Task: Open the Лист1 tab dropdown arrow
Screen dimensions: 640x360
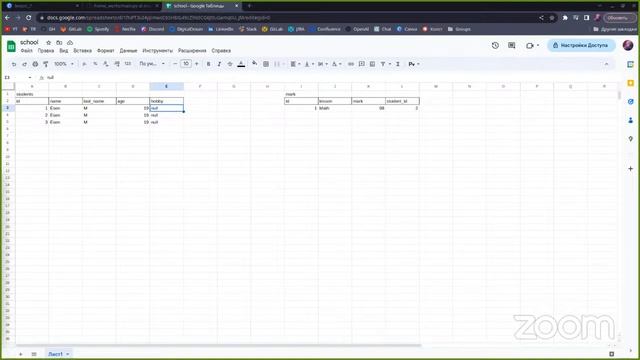Action: tap(68, 354)
